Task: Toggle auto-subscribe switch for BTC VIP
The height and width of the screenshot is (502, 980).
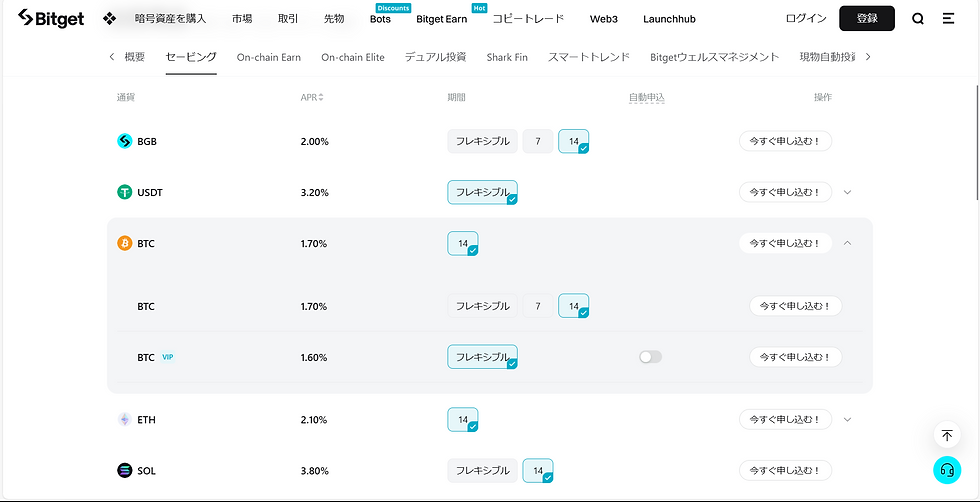Action: [650, 357]
